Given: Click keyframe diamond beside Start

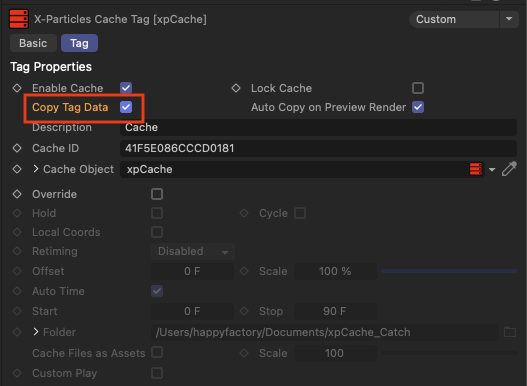Looking at the screenshot, I should 17,311.
